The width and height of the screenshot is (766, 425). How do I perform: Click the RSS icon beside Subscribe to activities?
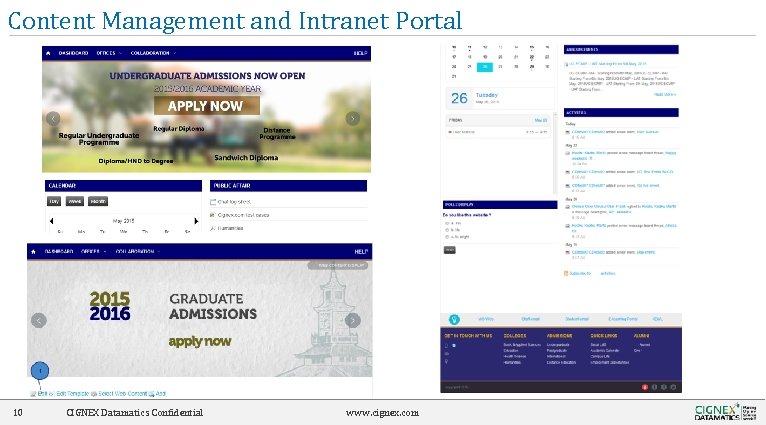tap(566, 274)
